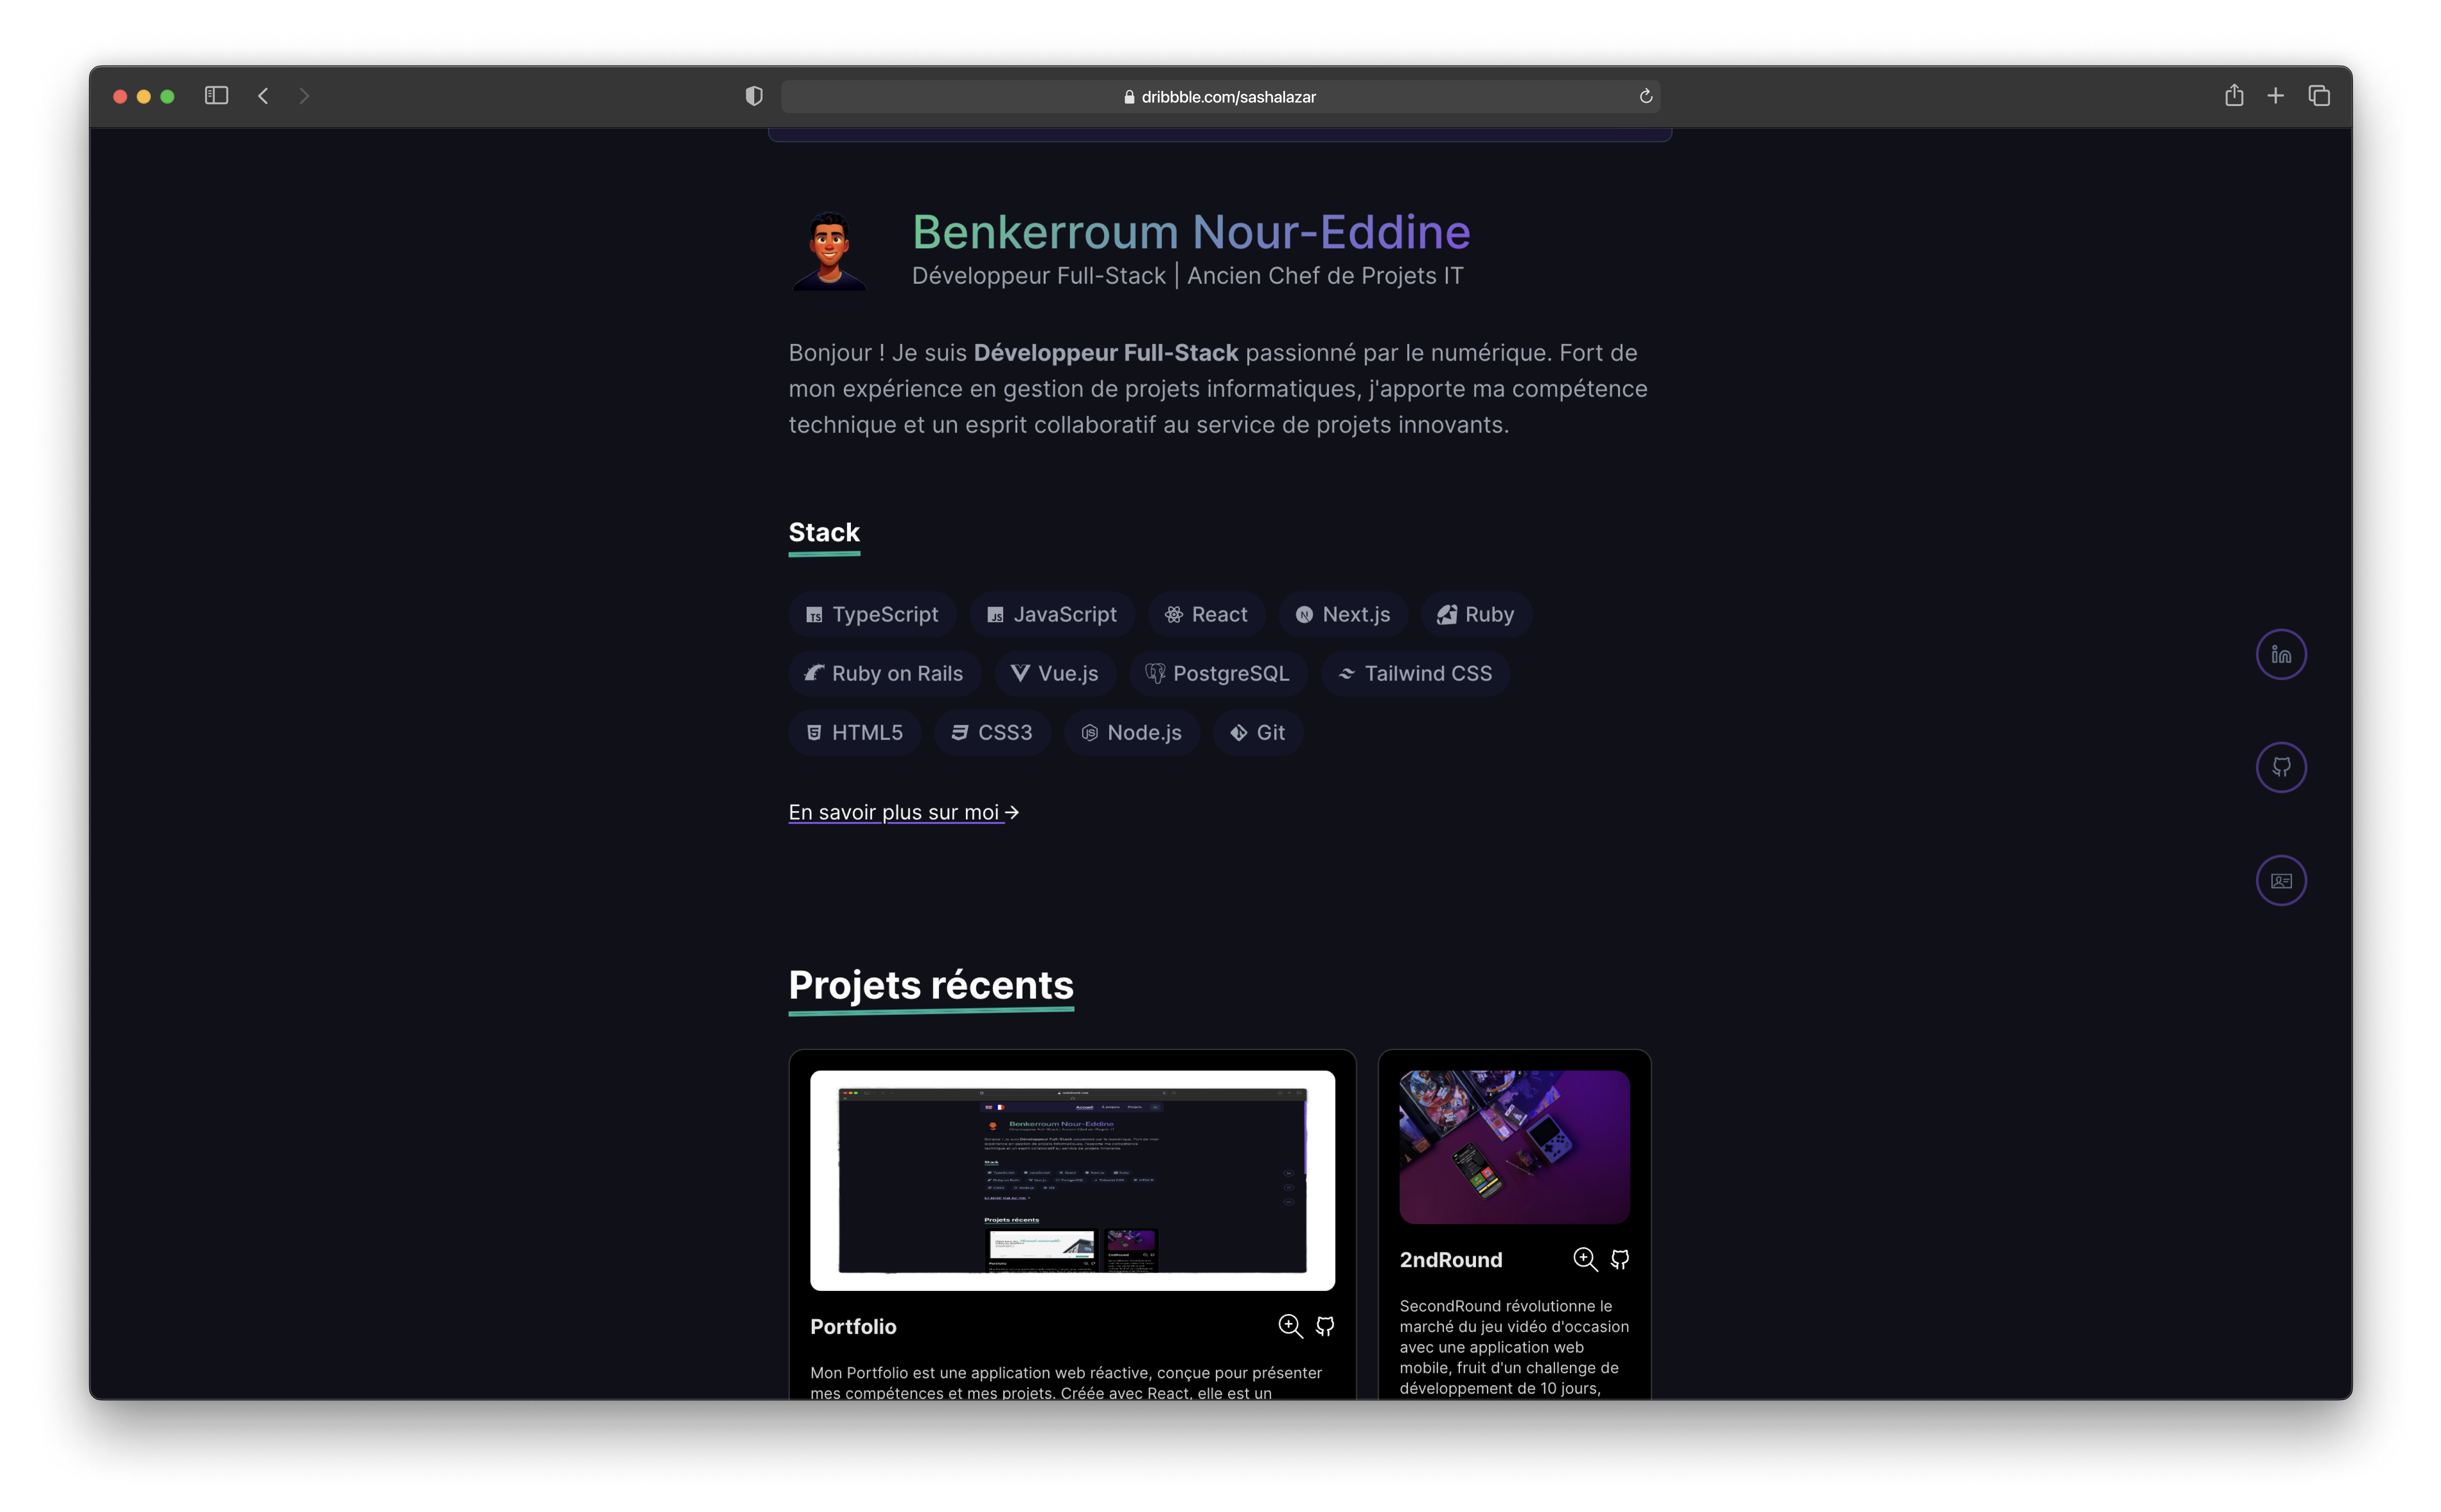Open the Portfolio project screenshot thumbnail

point(1072,1180)
